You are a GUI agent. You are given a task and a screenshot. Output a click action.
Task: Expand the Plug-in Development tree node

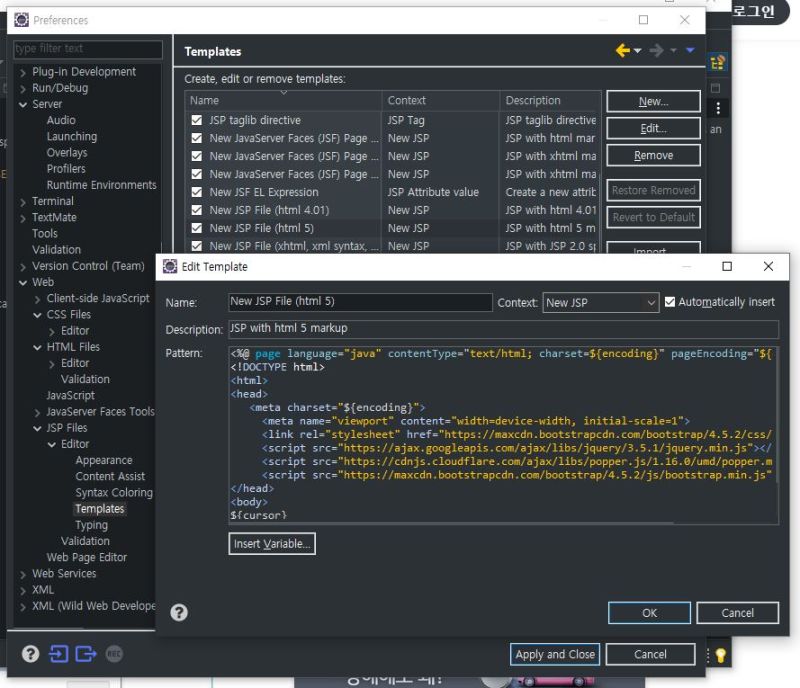coord(23,72)
